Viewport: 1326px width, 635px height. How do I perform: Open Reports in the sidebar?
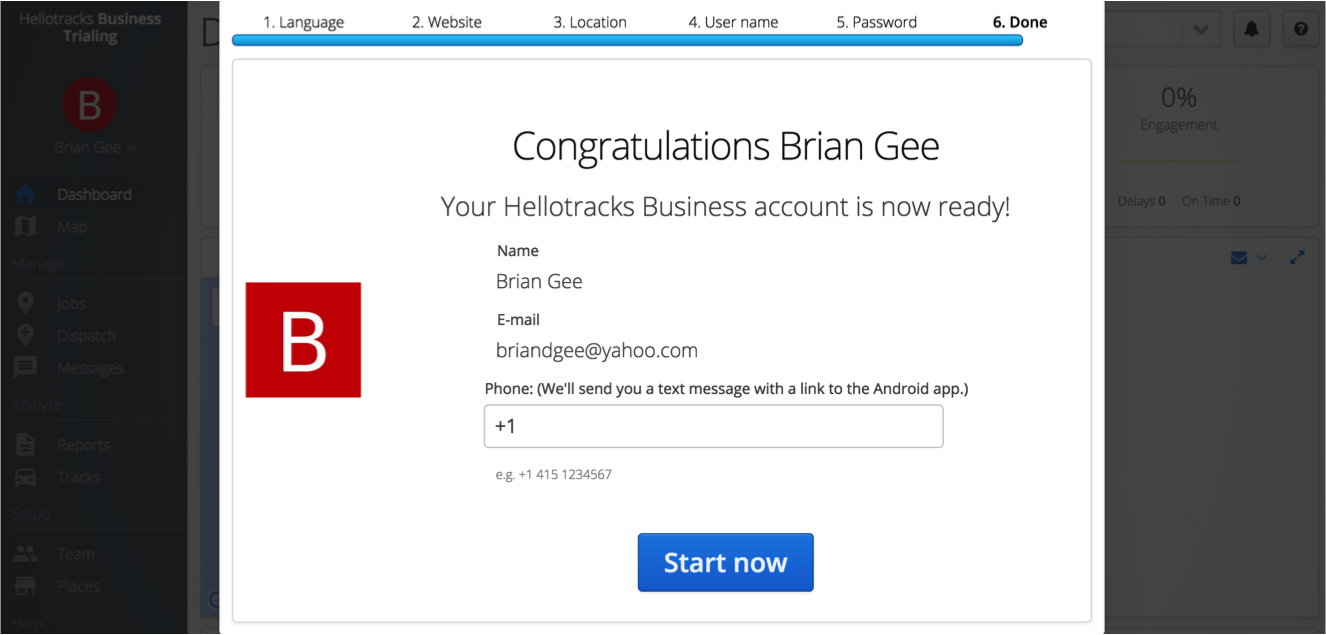click(x=83, y=445)
